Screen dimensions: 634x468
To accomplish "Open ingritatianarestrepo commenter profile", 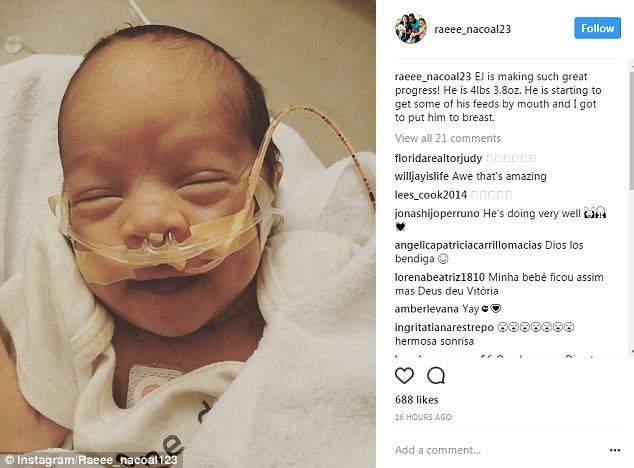I will point(444,327).
